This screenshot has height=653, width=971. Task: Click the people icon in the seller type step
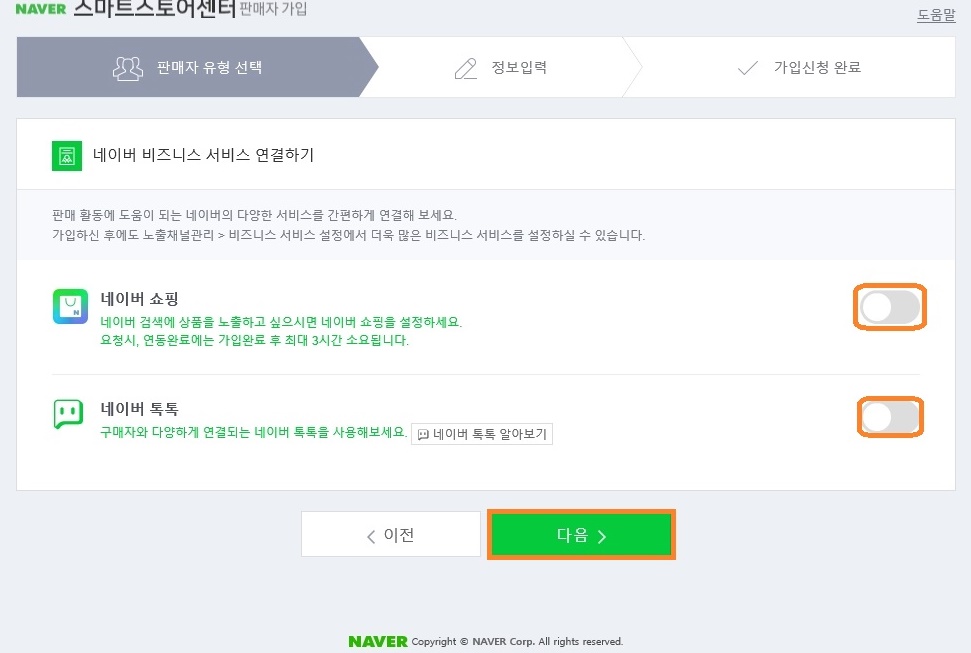[x=128, y=68]
